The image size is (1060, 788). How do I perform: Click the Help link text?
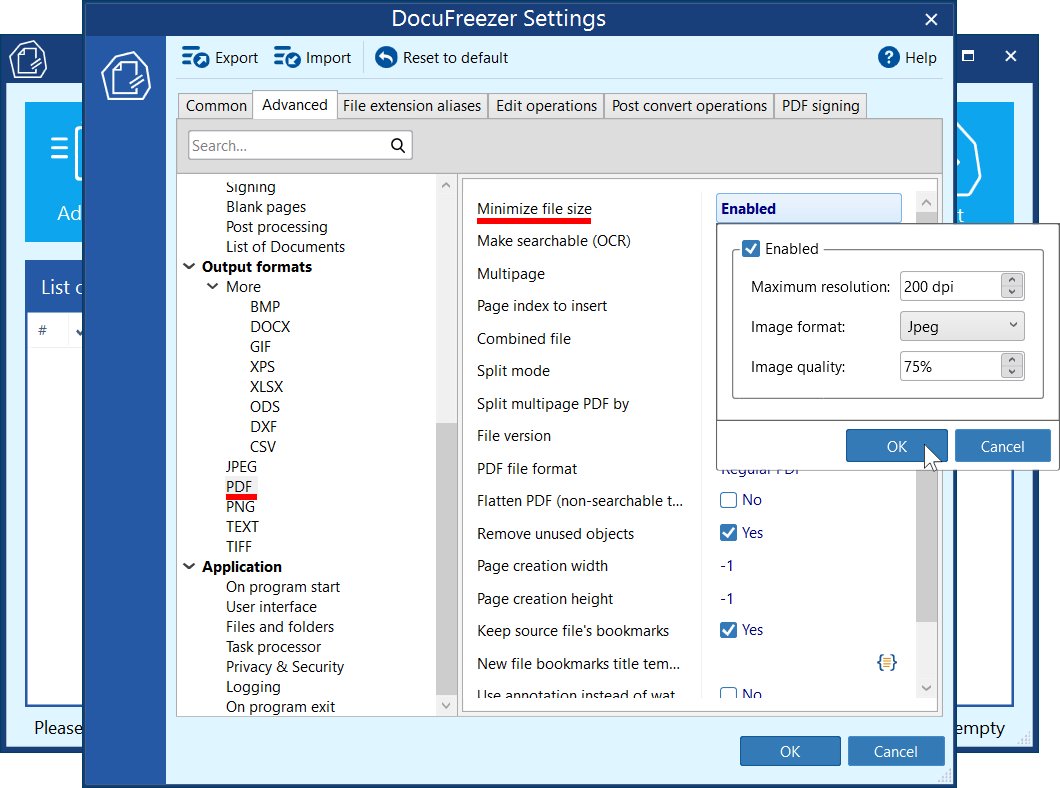pyautogui.click(x=921, y=58)
